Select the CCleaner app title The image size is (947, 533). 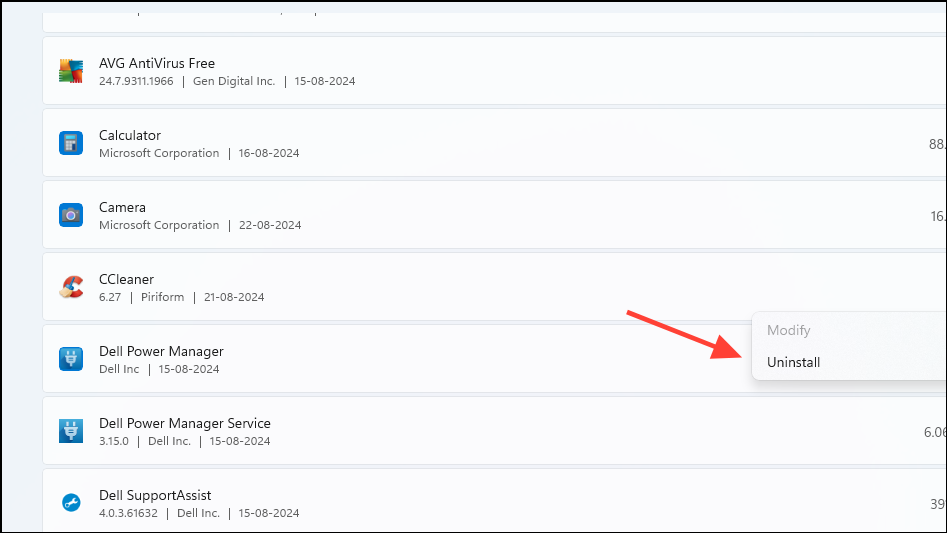point(126,279)
